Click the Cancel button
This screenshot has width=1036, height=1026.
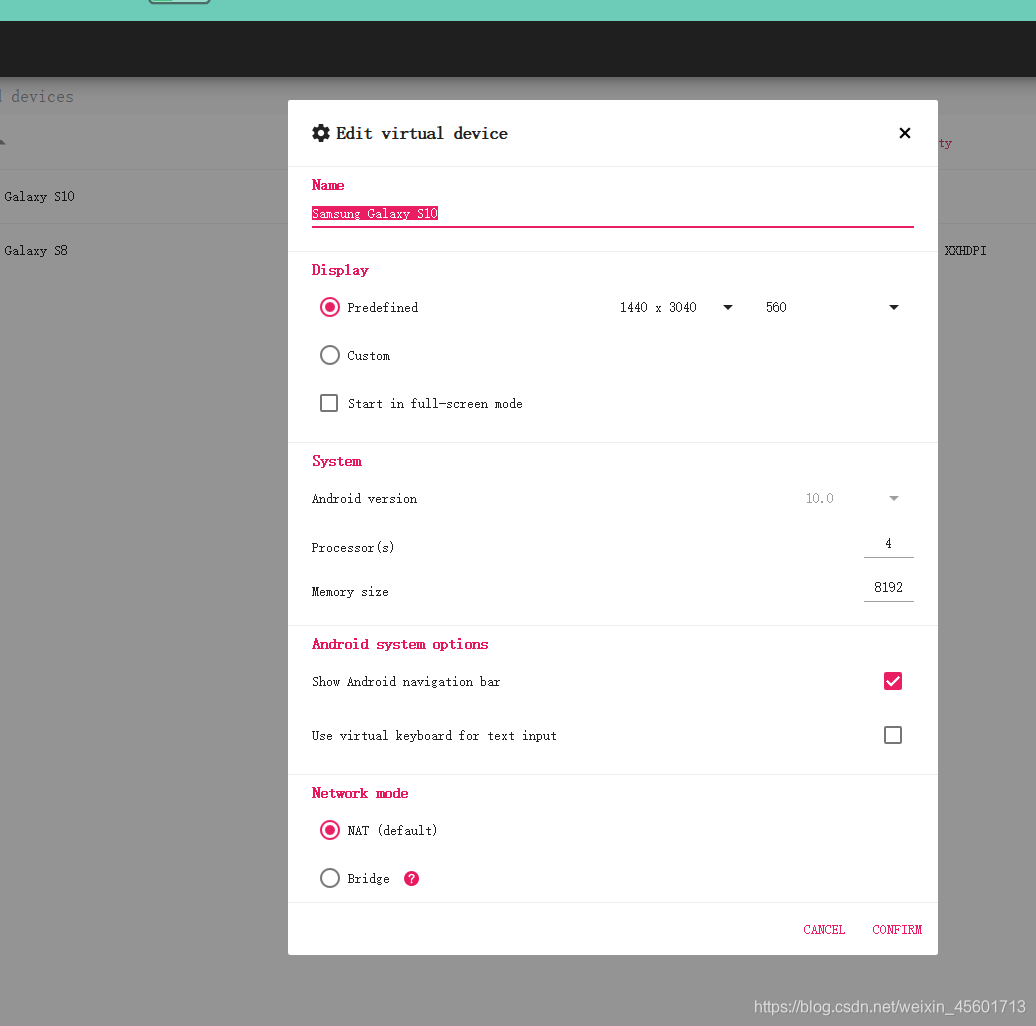pos(824,930)
